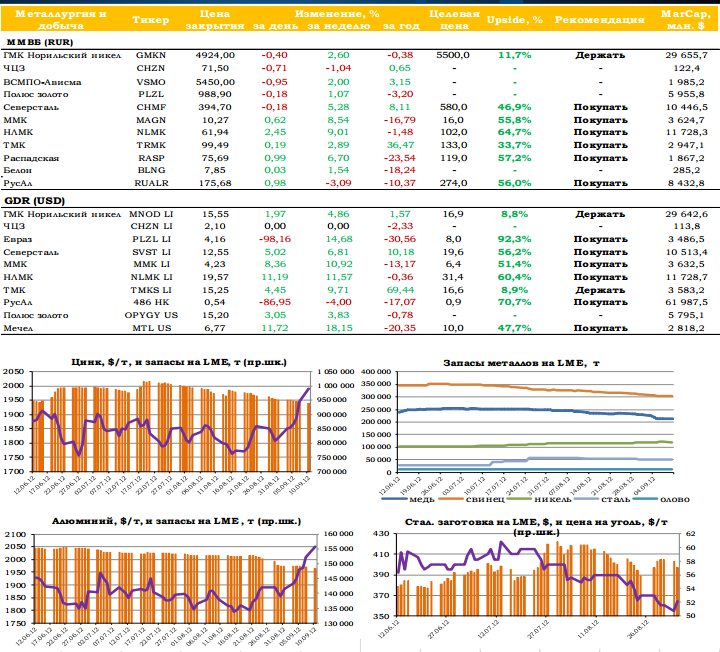The width and height of the screenshot is (720, 652).
Task: Select the 'Мечел' company name
Action: [18, 328]
